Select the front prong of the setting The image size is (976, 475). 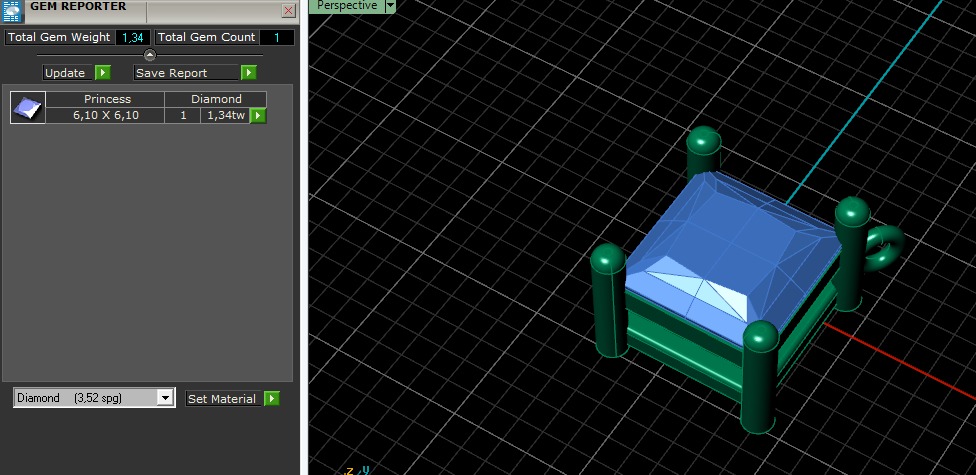click(x=760, y=377)
